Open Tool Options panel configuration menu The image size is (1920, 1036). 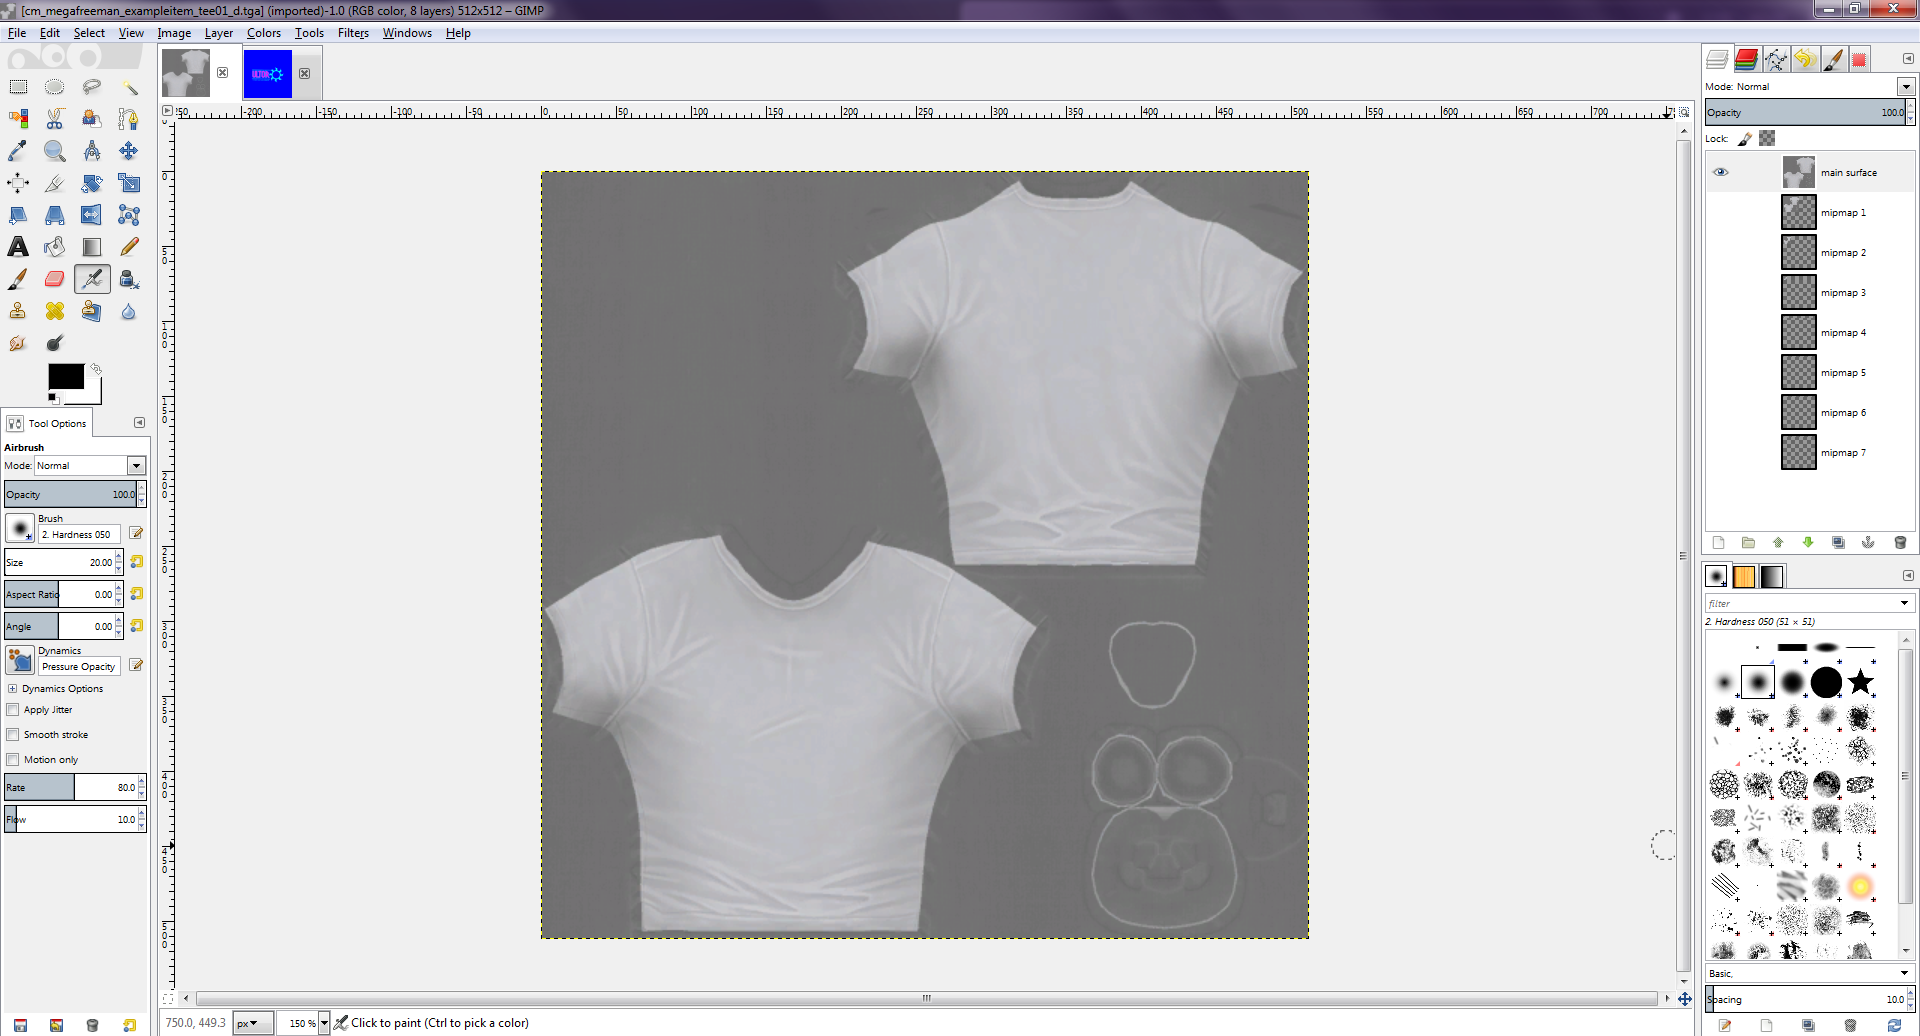139,423
